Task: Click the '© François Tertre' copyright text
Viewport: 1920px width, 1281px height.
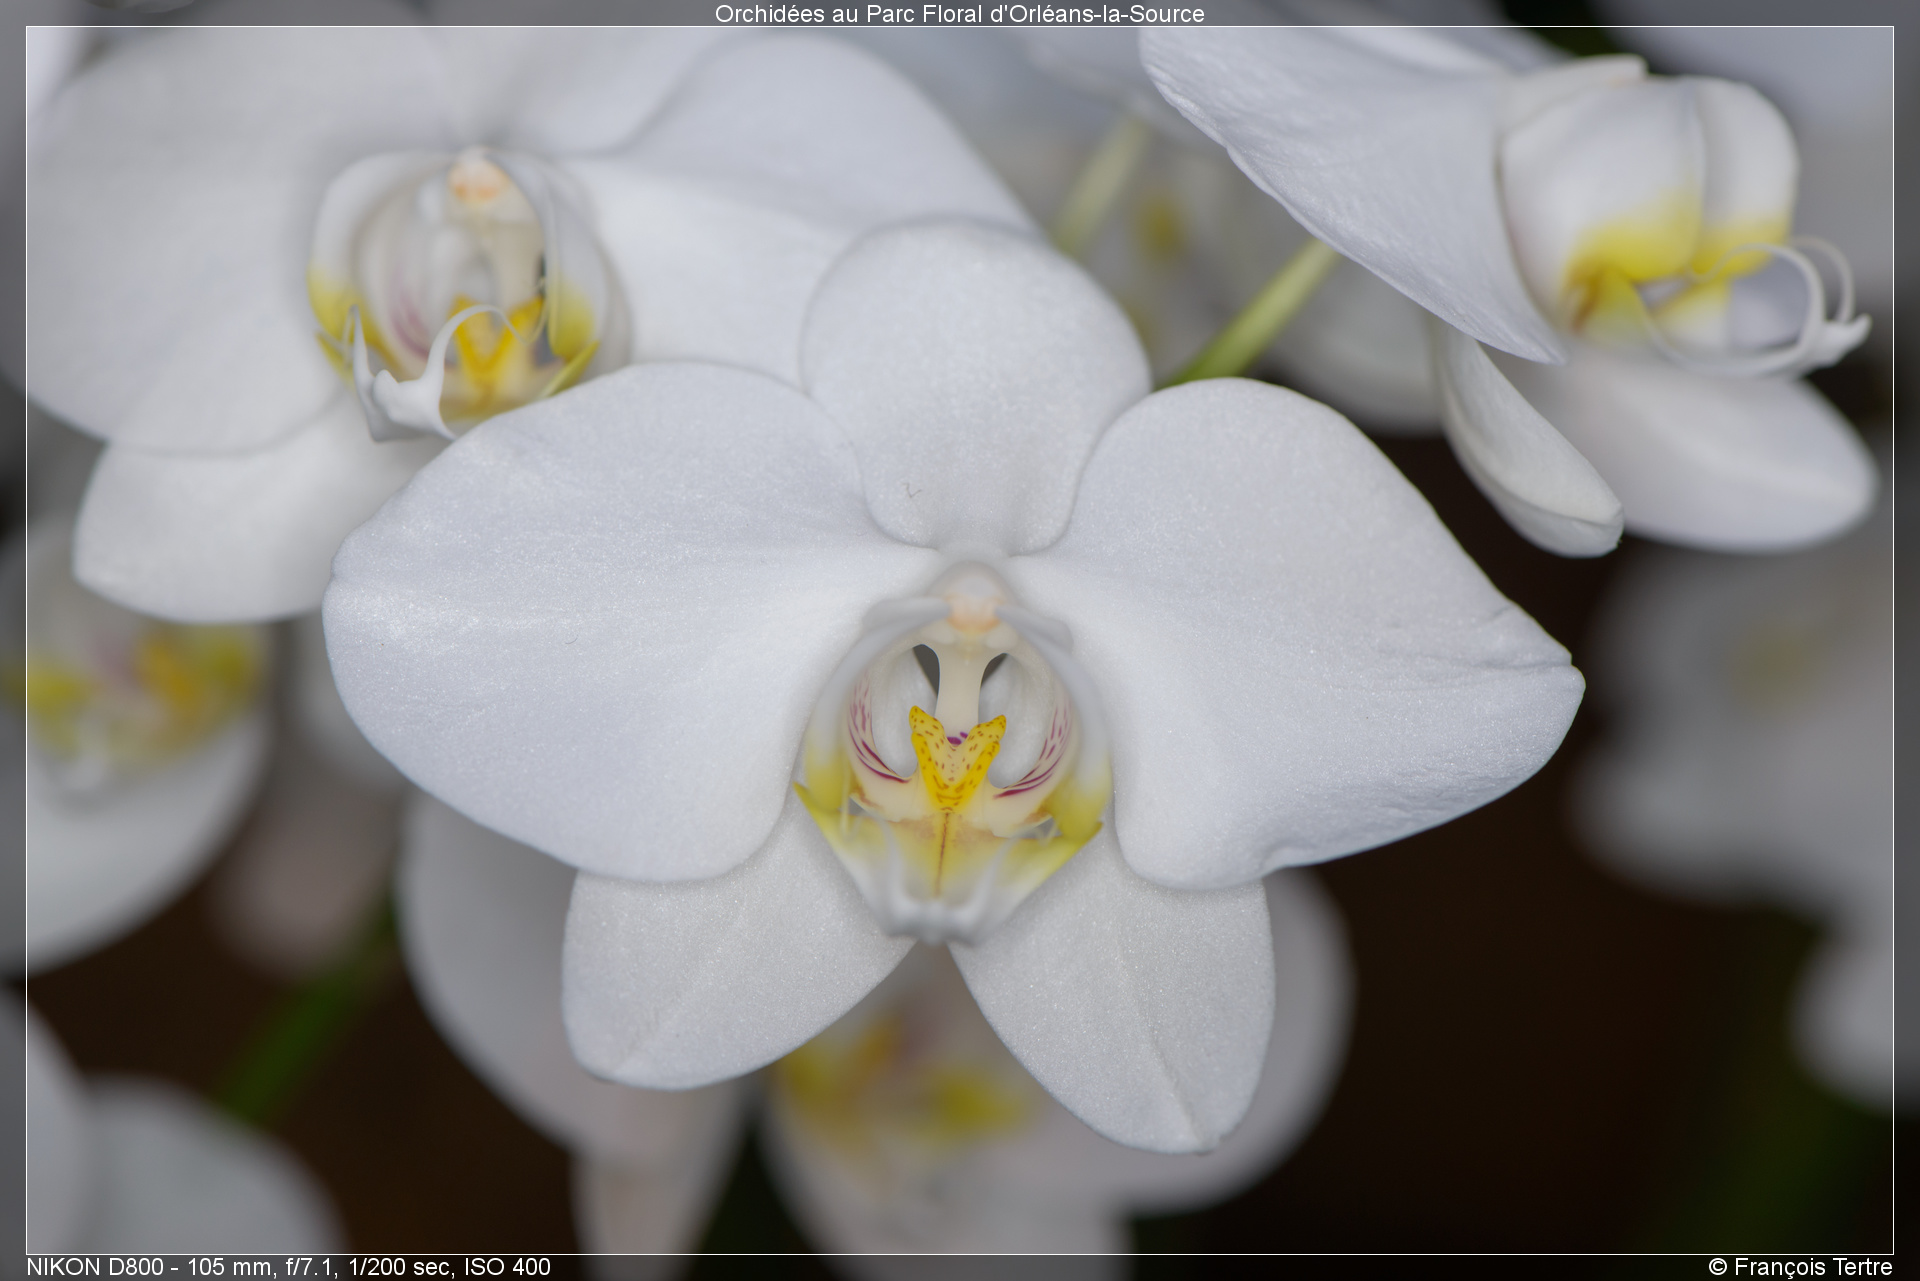Action: [1800, 1267]
